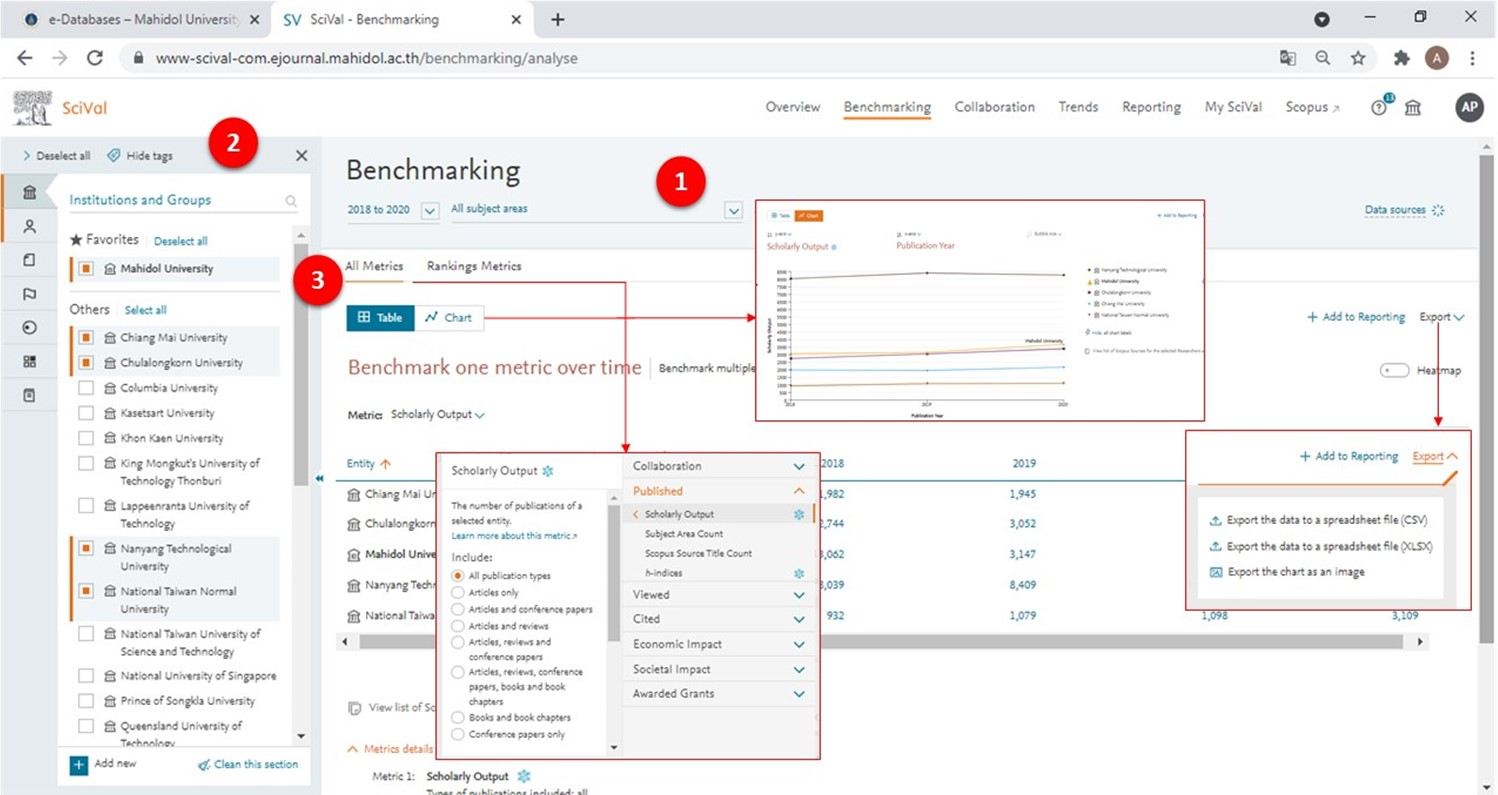Select the Articles only radio option

tap(458, 593)
